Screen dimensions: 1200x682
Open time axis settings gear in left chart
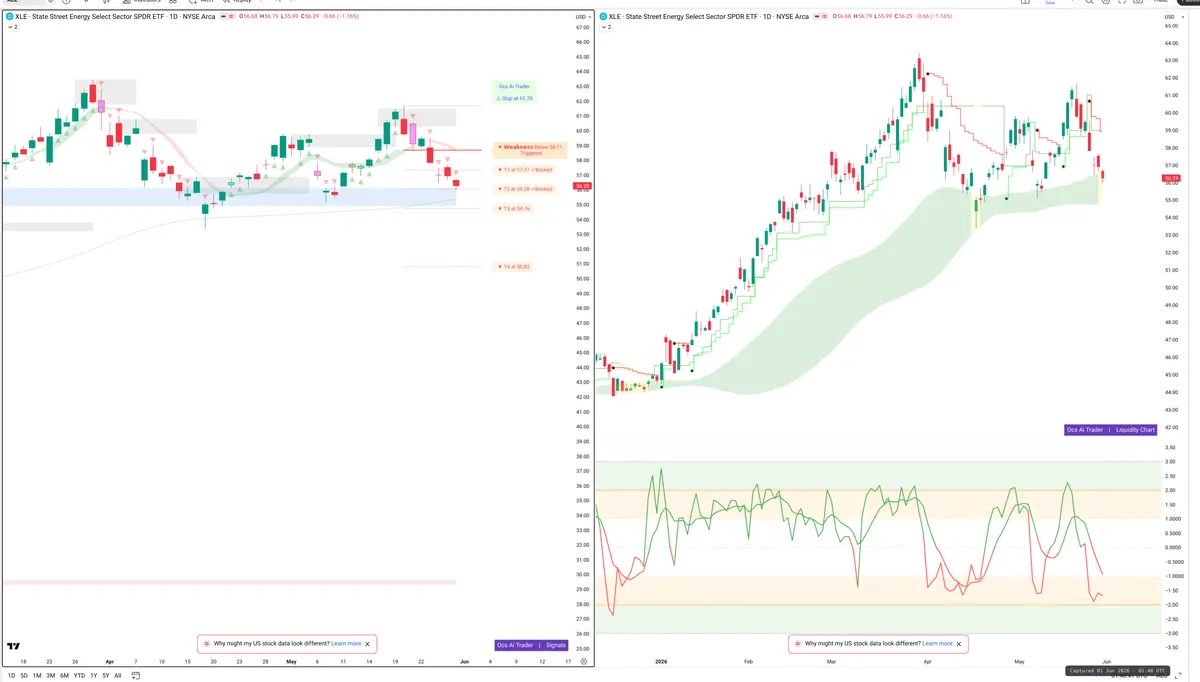click(583, 662)
